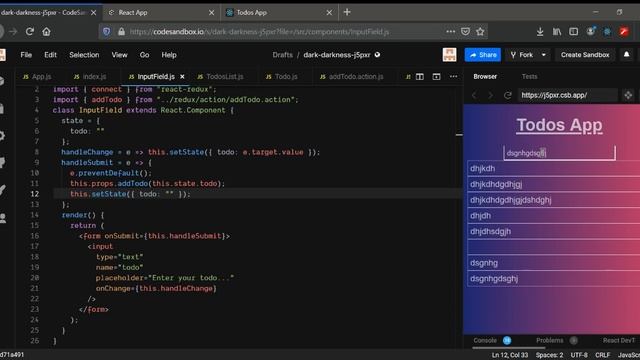Switch to the Todos App browser tab
640x360 pixels.
(x=280, y=13)
